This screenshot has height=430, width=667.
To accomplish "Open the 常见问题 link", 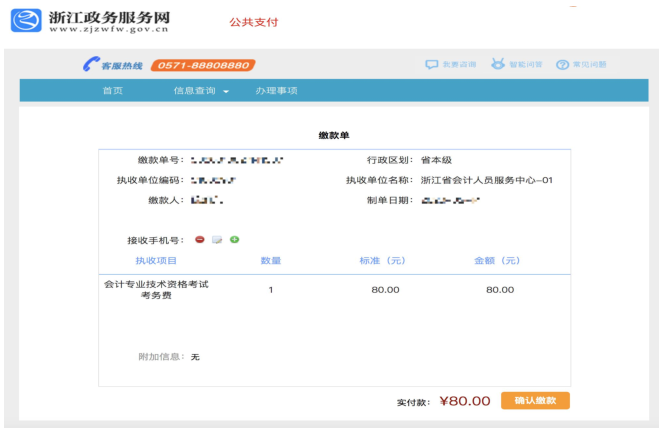I will 589,65.
